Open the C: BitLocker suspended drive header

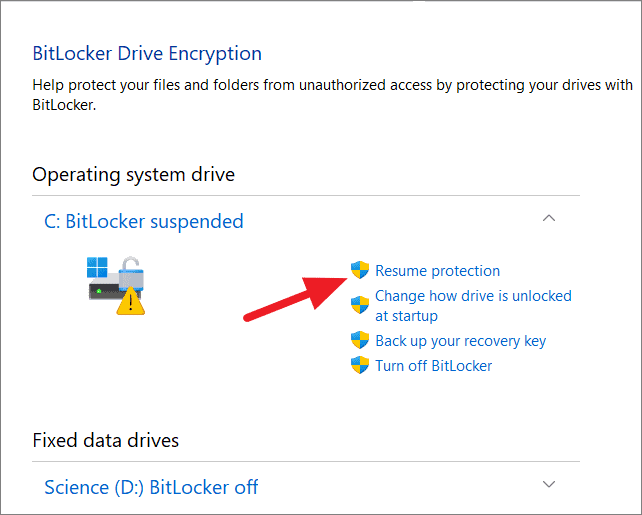point(144,221)
